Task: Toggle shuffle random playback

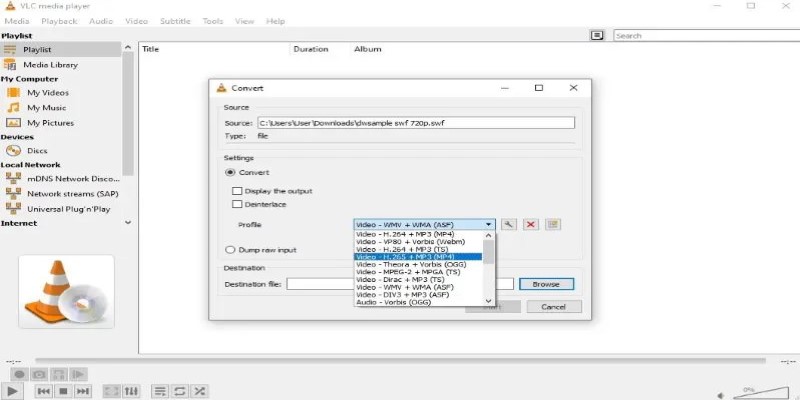Action: click(199, 391)
